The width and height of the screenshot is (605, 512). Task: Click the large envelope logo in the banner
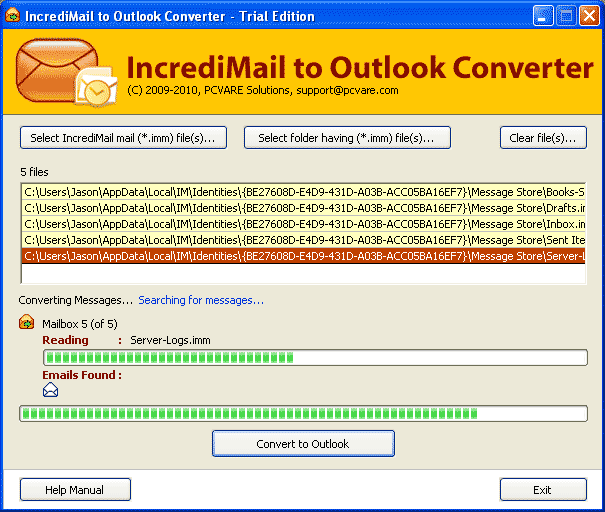click(66, 72)
